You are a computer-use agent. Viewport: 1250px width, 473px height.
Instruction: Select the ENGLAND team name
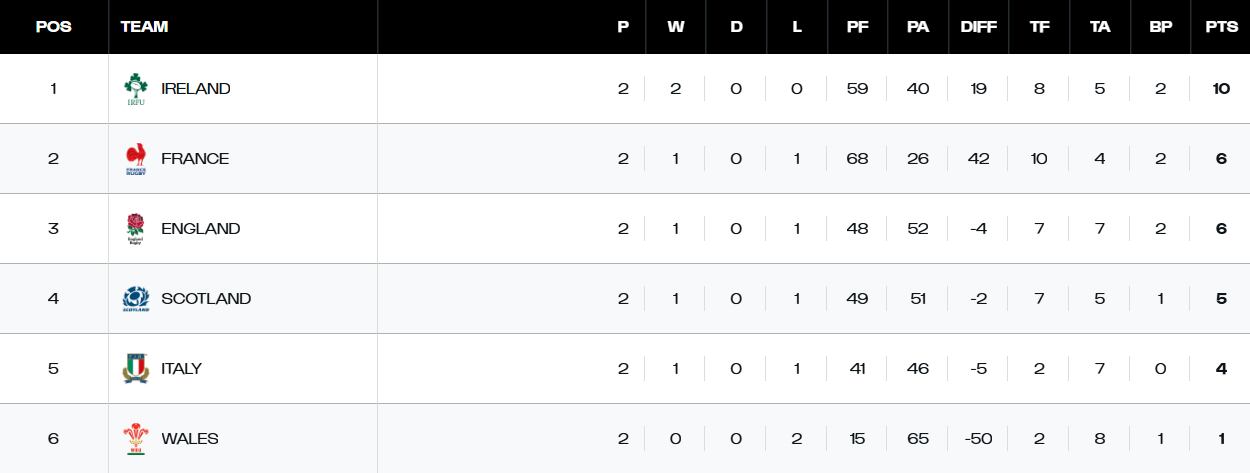coord(201,229)
